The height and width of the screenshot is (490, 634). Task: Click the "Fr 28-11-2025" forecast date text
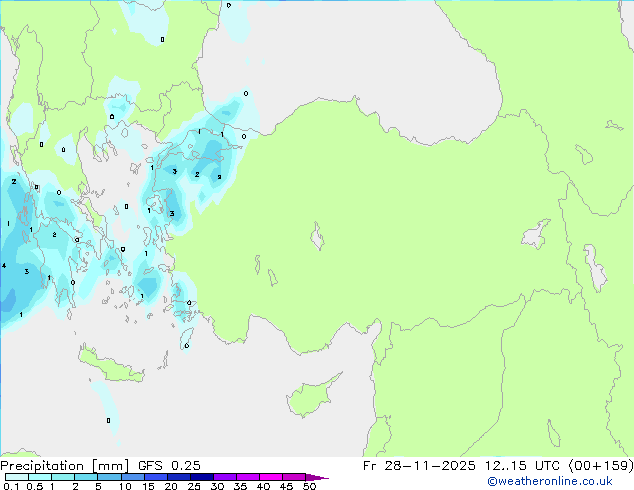click(x=419, y=466)
